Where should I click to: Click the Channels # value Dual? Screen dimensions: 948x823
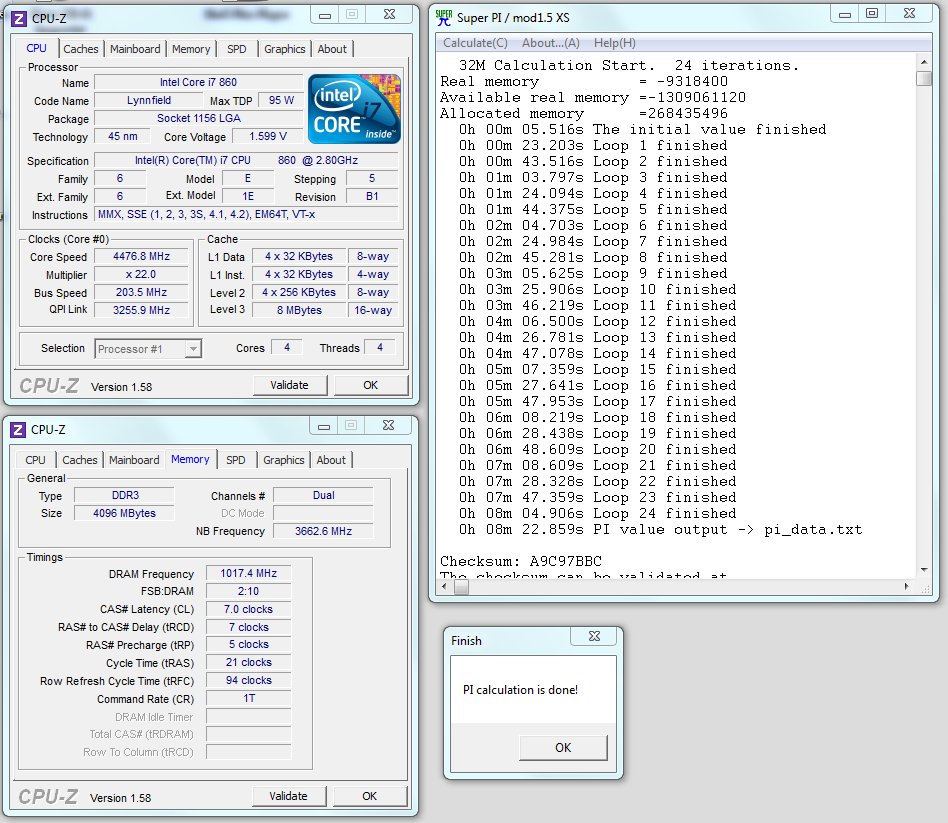(x=323, y=495)
